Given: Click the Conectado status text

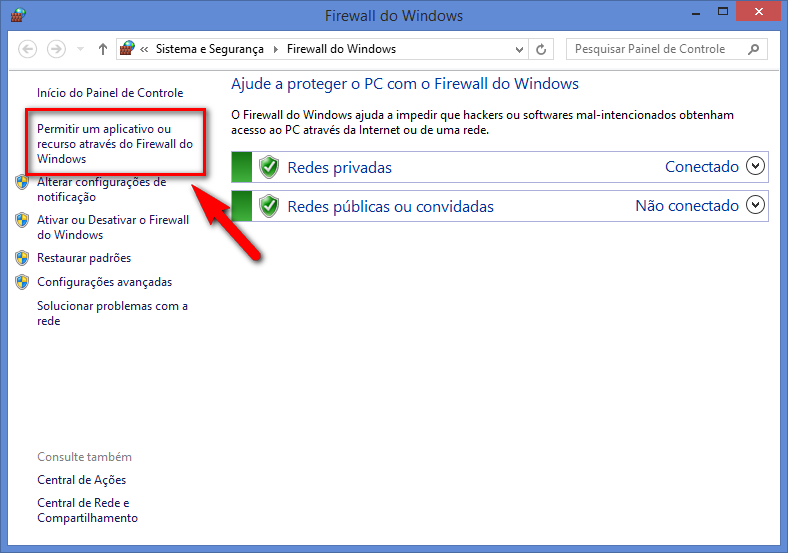Looking at the screenshot, I should 702,166.
